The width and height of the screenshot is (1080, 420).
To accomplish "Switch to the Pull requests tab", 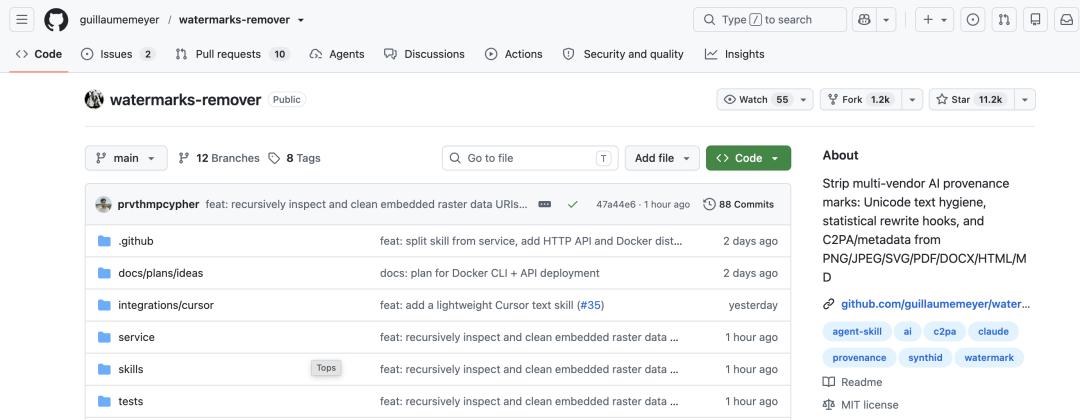I will 232,54.
